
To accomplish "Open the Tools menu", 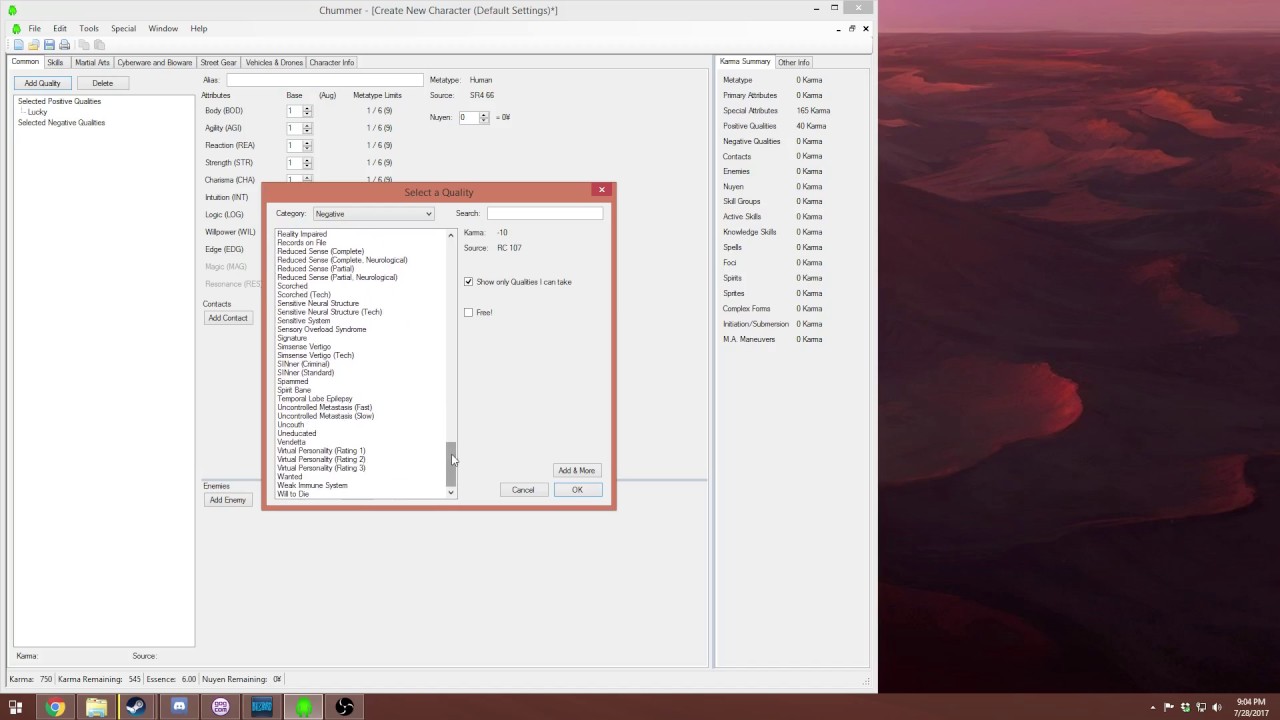I will point(89,29).
